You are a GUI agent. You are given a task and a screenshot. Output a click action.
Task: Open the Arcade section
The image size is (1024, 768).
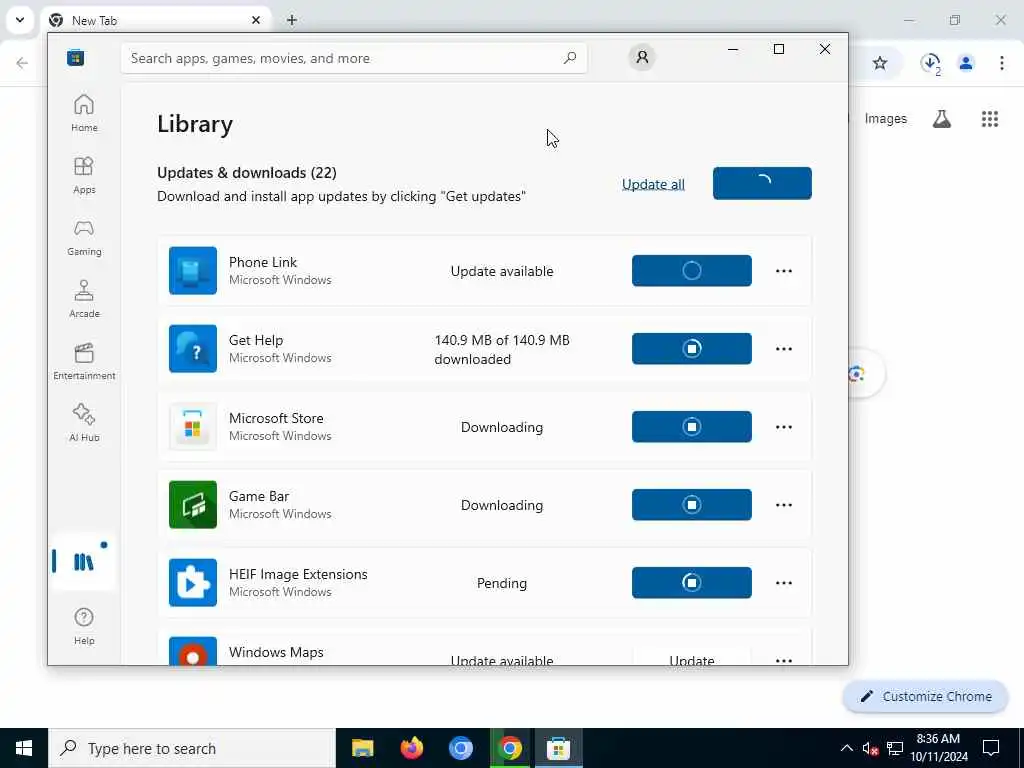84,299
